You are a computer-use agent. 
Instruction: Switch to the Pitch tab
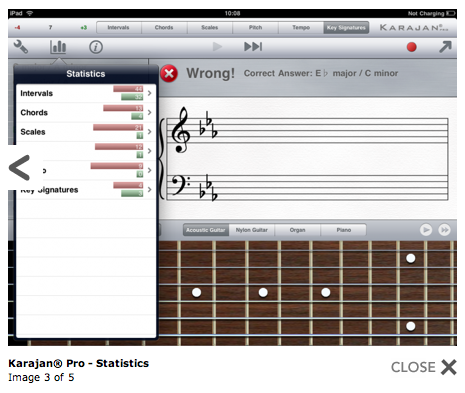pyautogui.click(x=255, y=28)
